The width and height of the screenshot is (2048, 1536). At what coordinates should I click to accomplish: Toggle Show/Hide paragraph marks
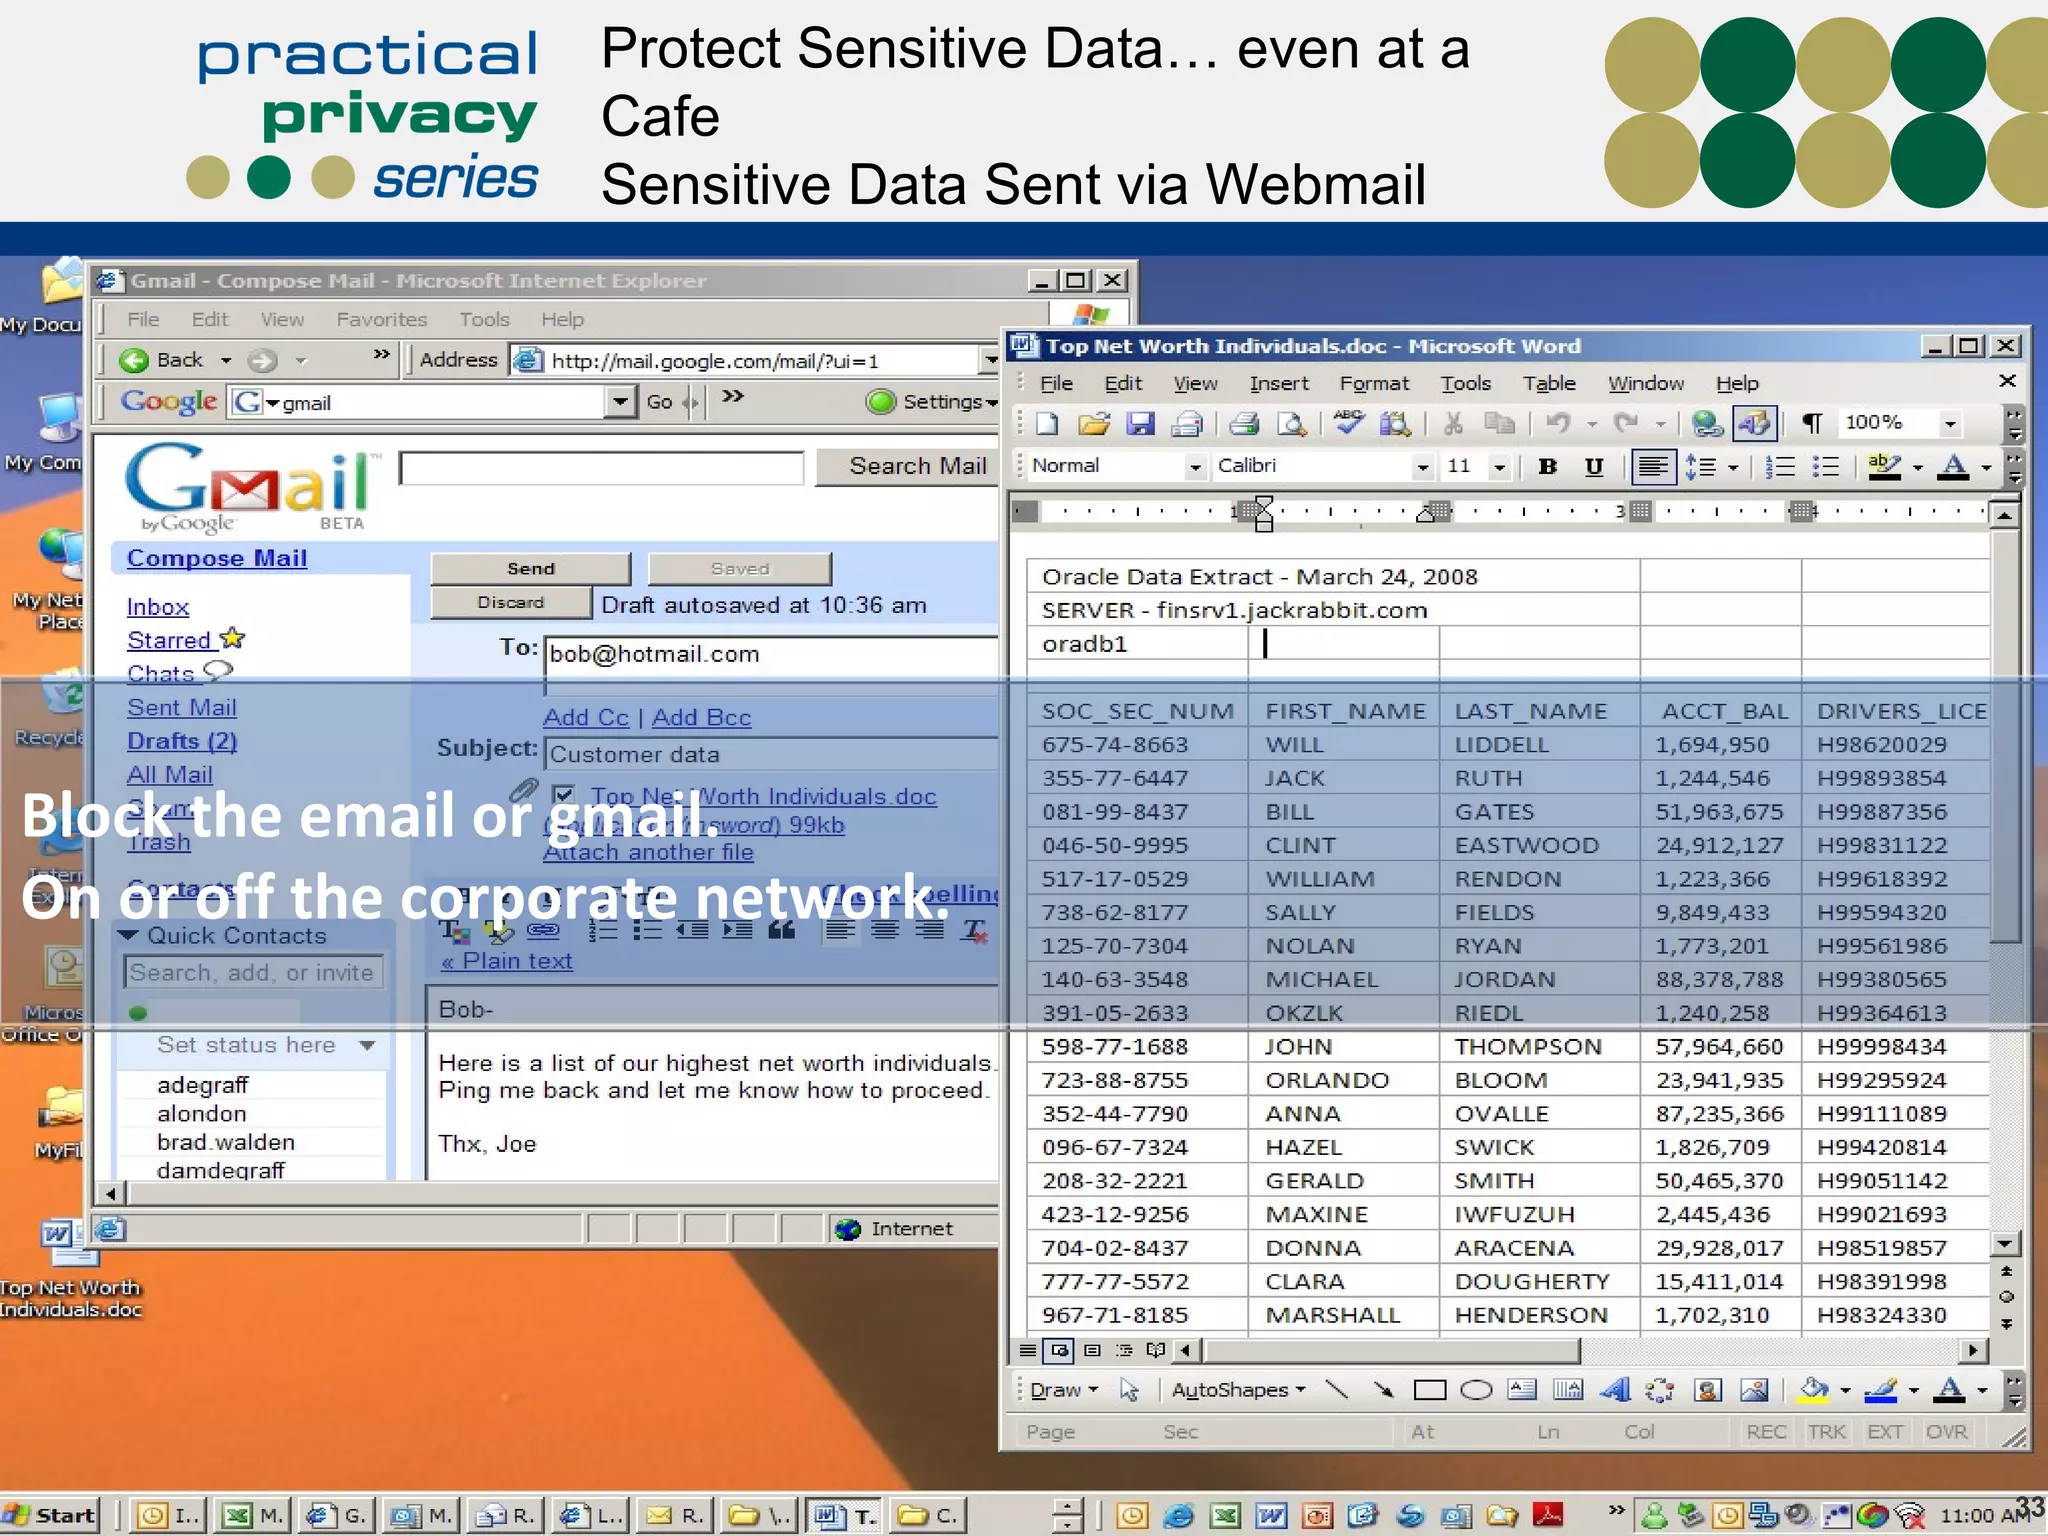[x=1811, y=424]
